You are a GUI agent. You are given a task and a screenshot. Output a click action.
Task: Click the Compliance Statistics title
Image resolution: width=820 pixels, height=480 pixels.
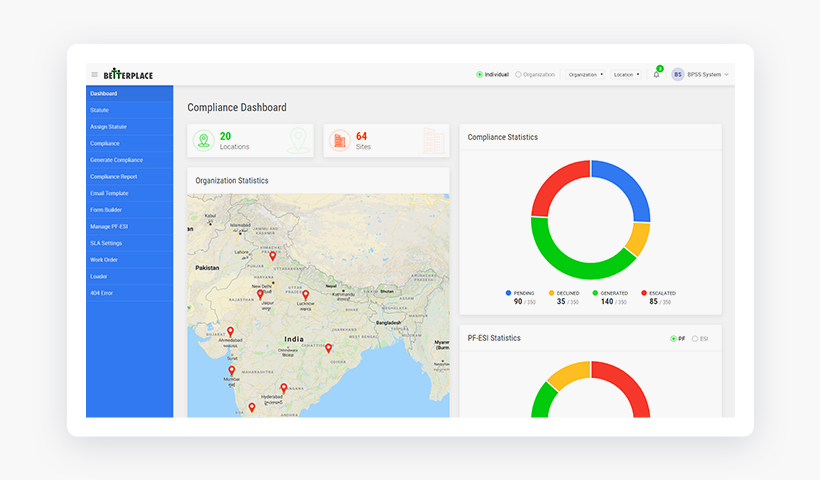(503, 137)
